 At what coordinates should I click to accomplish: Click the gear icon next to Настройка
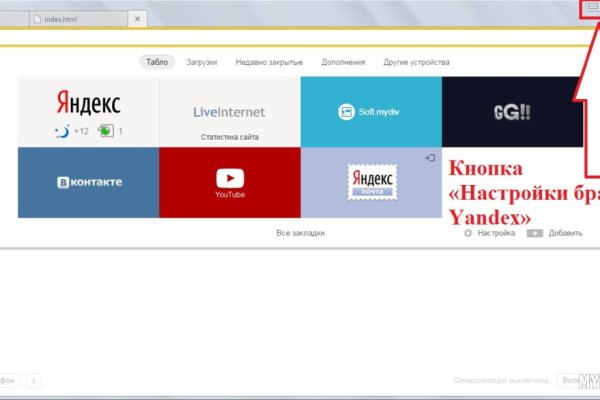pyautogui.click(x=469, y=233)
